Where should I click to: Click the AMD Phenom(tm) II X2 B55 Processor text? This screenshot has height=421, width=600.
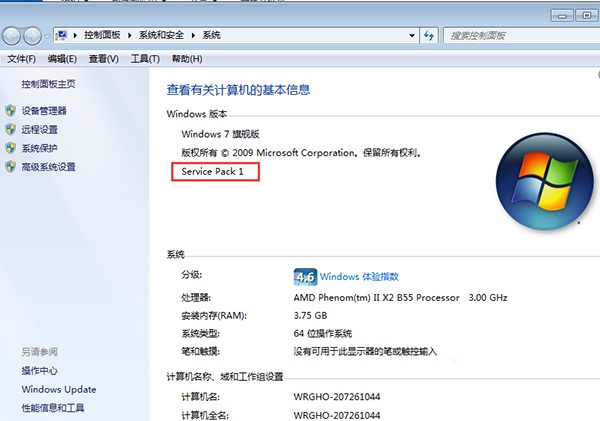[377, 298]
